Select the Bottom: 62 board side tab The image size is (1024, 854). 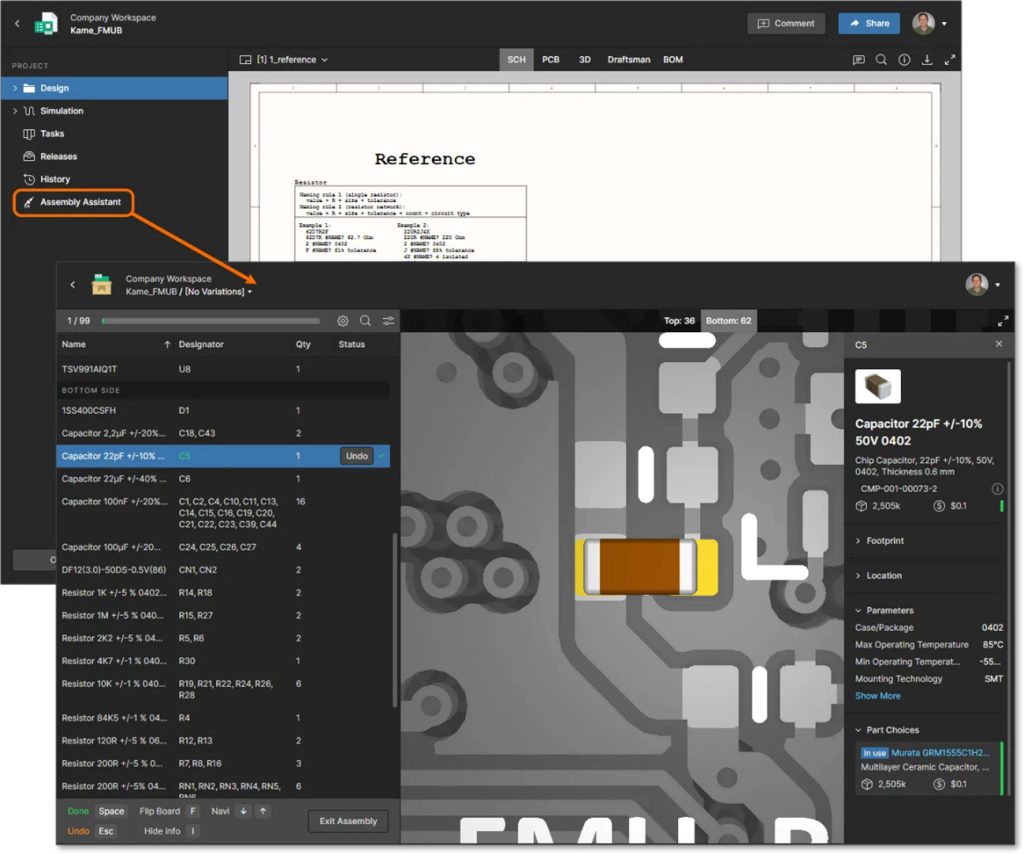728,321
